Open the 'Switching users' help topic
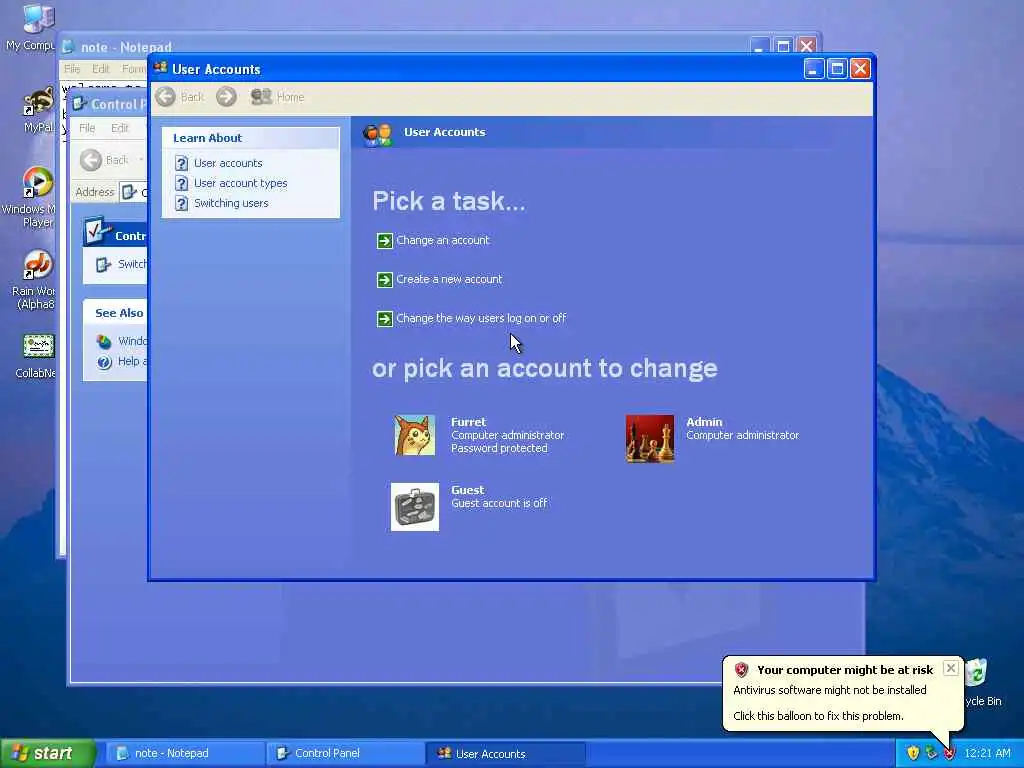Screen dimensions: 1024x768 (x=231, y=203)
